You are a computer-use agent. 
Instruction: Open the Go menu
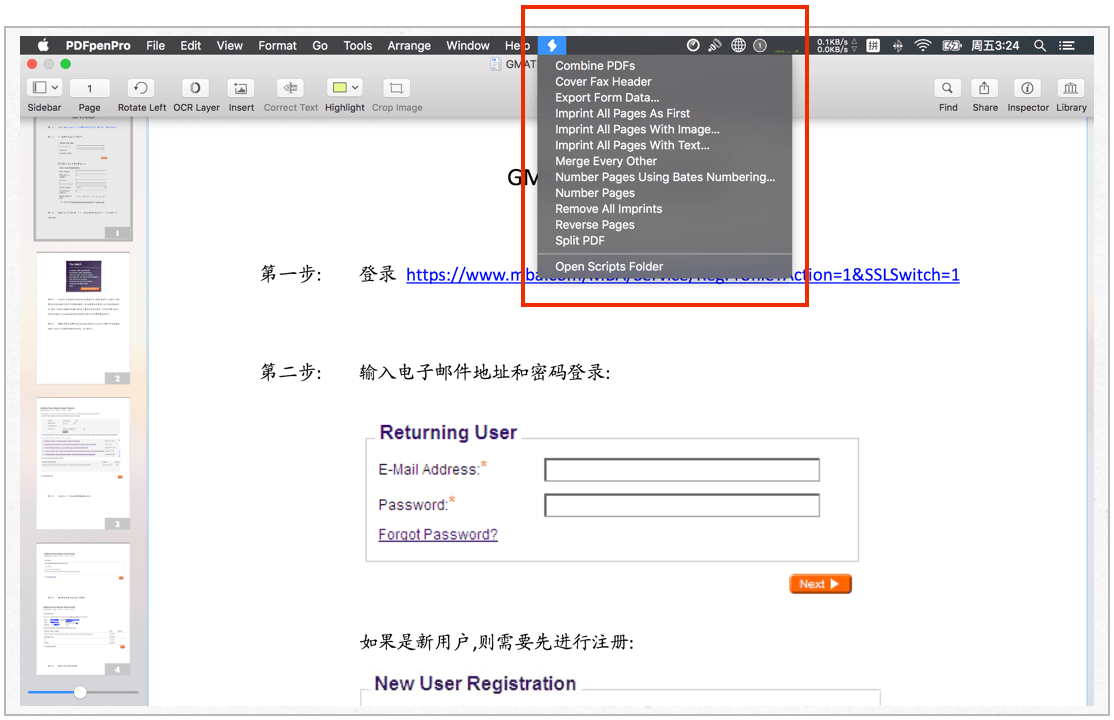click(x=320, y=45)
